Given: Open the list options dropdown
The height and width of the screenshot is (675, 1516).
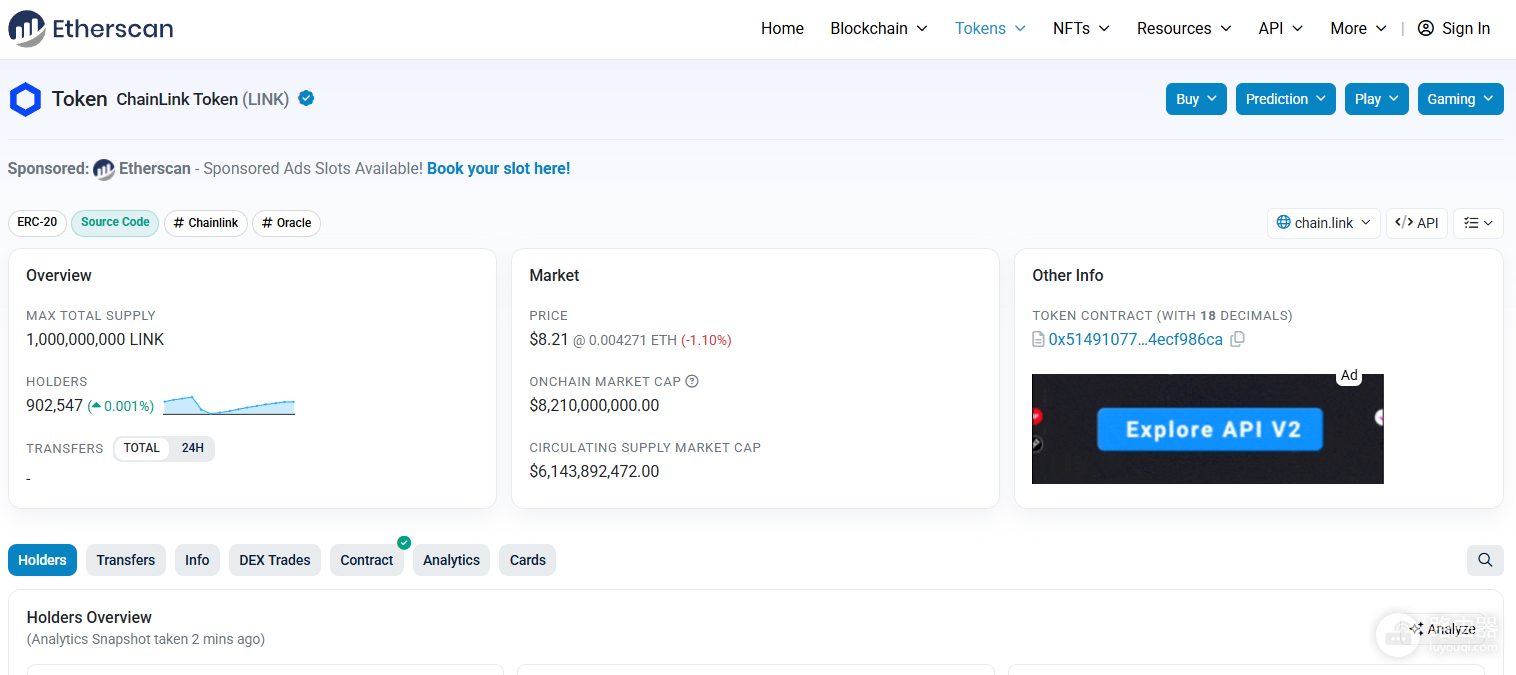Looking at the screenshot, I should click(1478, 223).
